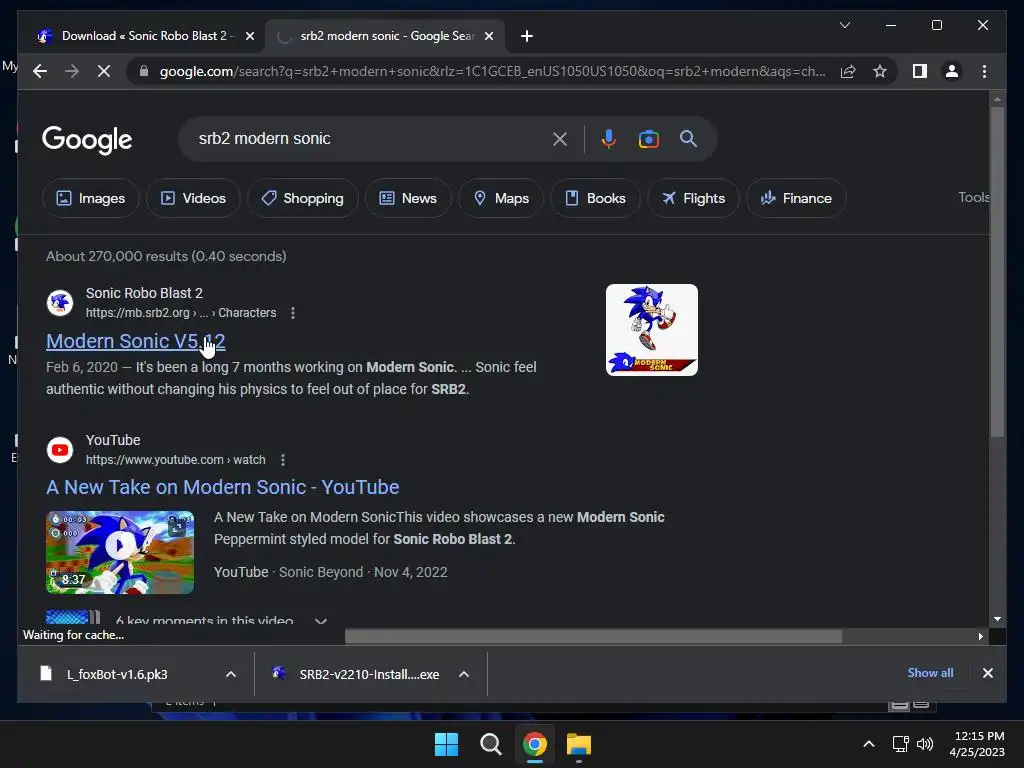
Task: Open Chrome's three-dot menu
Action: 984,71
